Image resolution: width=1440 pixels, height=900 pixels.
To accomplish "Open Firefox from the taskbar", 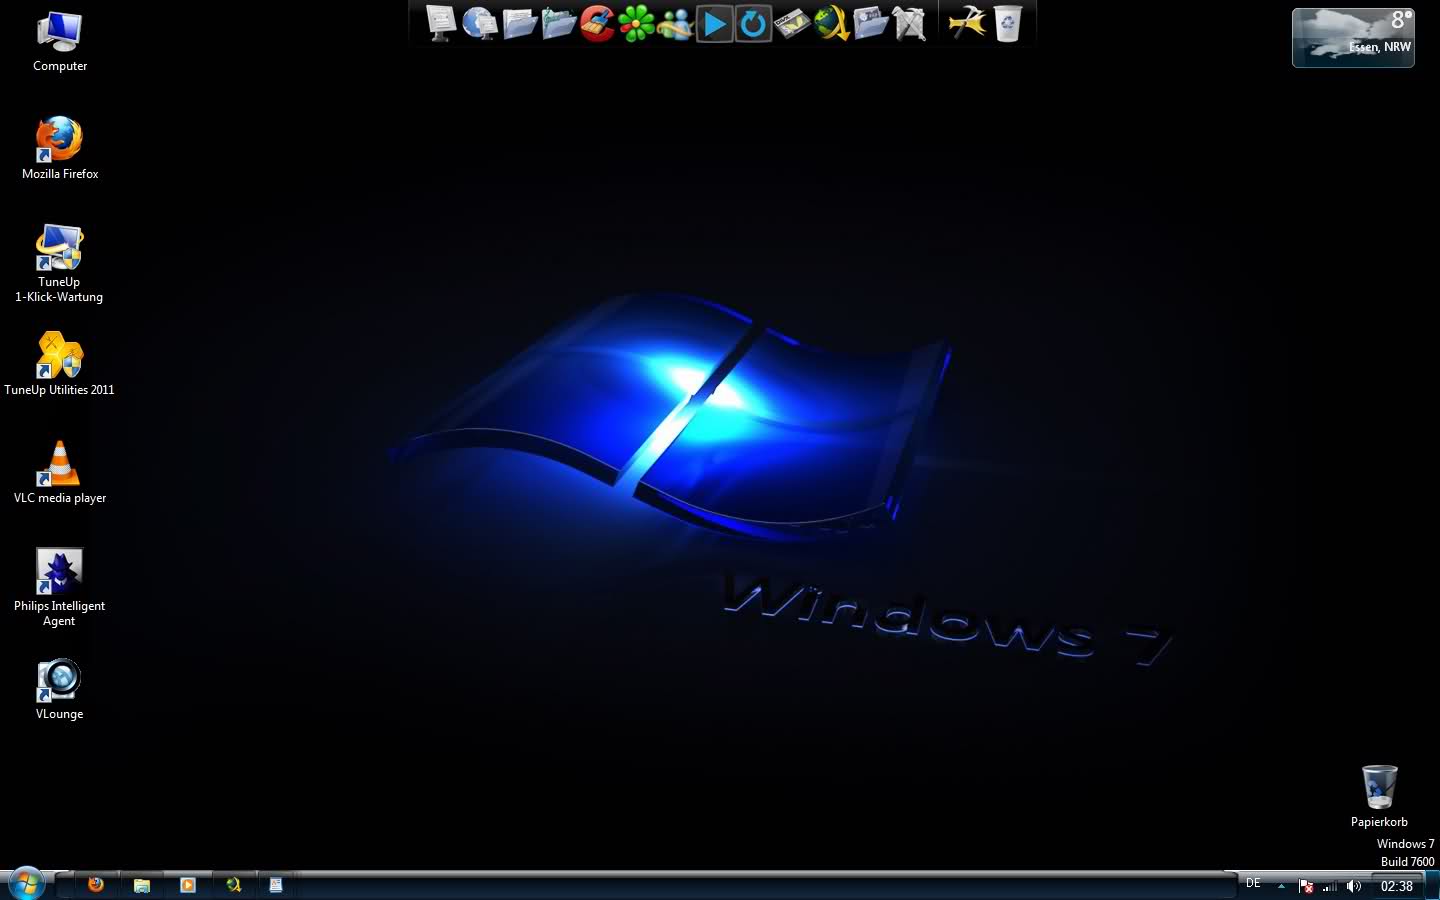I will [x=96, y=885].
